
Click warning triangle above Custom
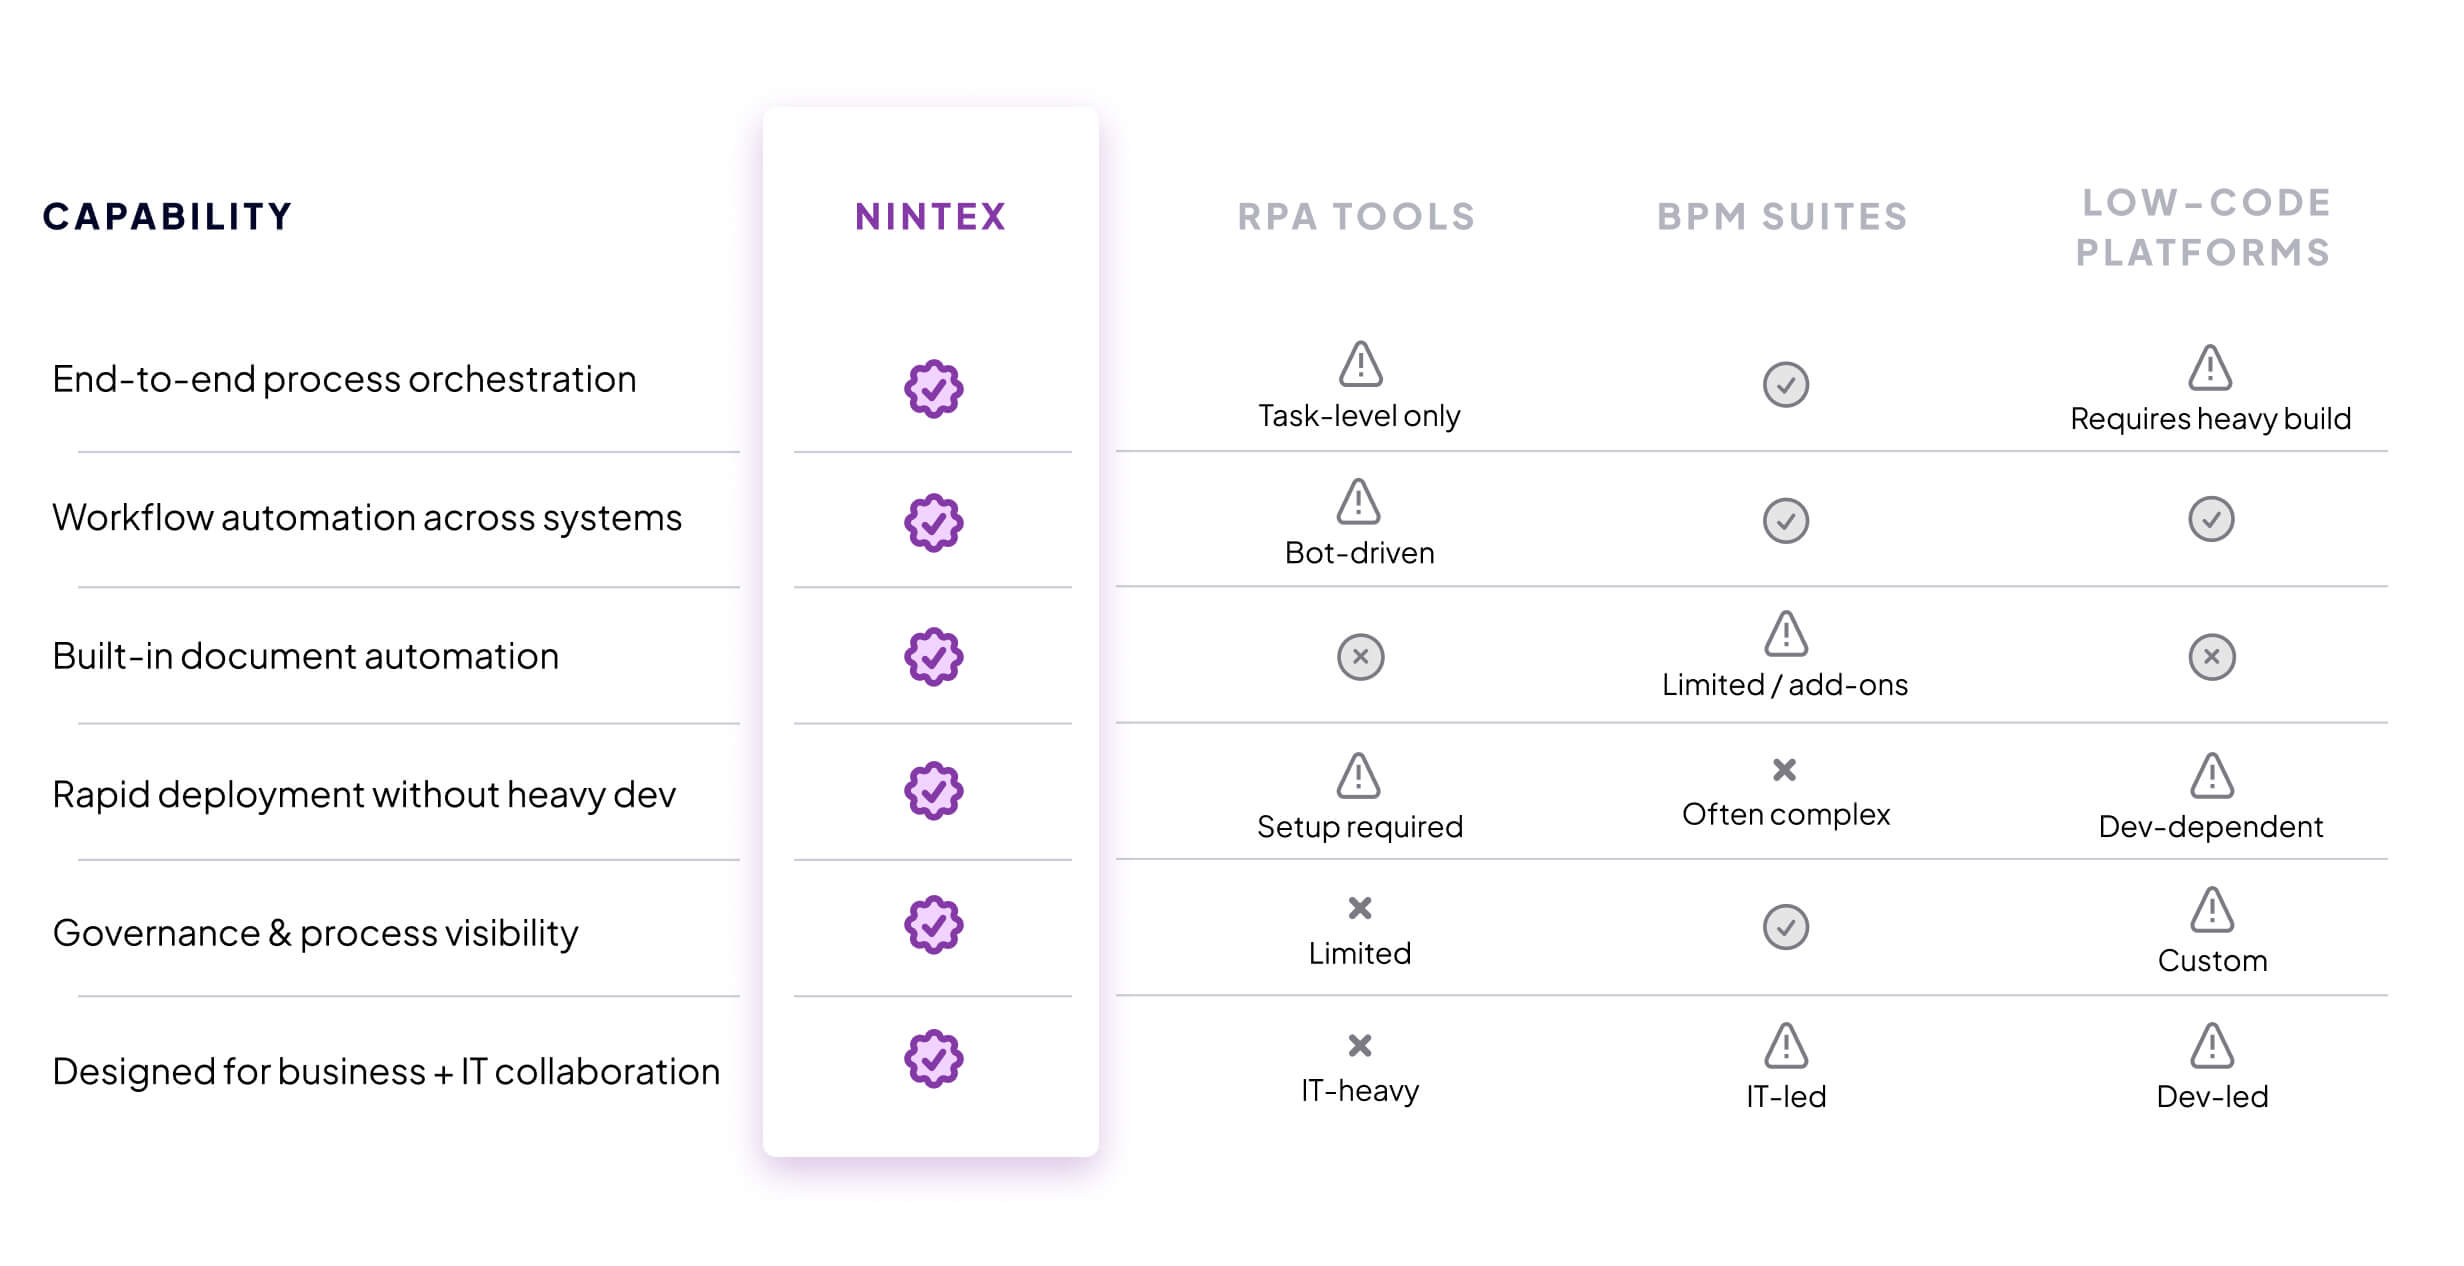2211,909
